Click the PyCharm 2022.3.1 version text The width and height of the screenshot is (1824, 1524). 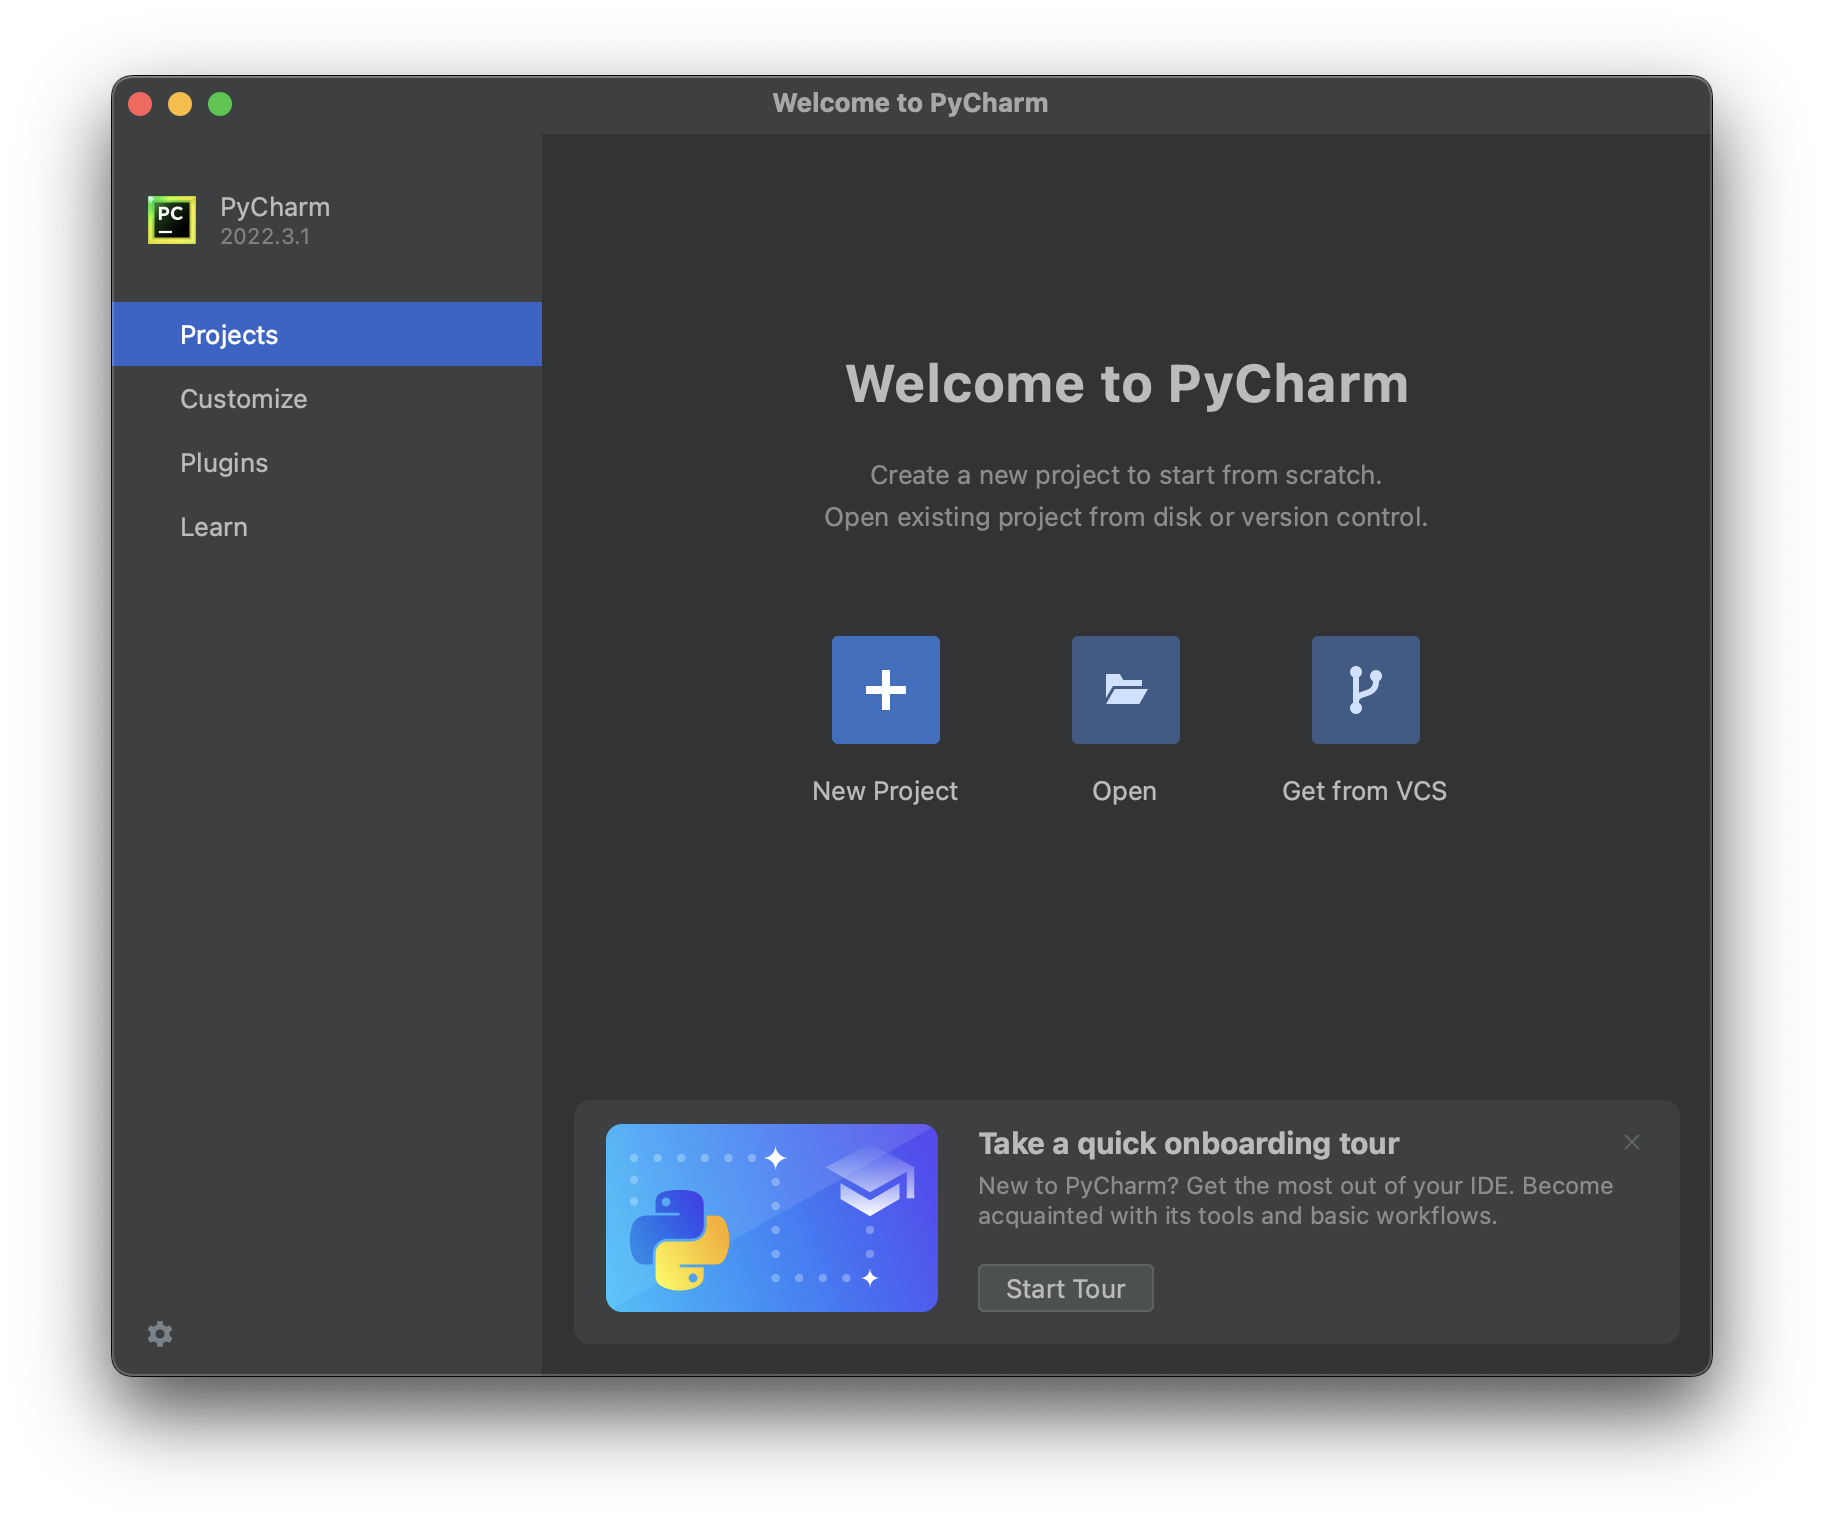coord(265,237)
